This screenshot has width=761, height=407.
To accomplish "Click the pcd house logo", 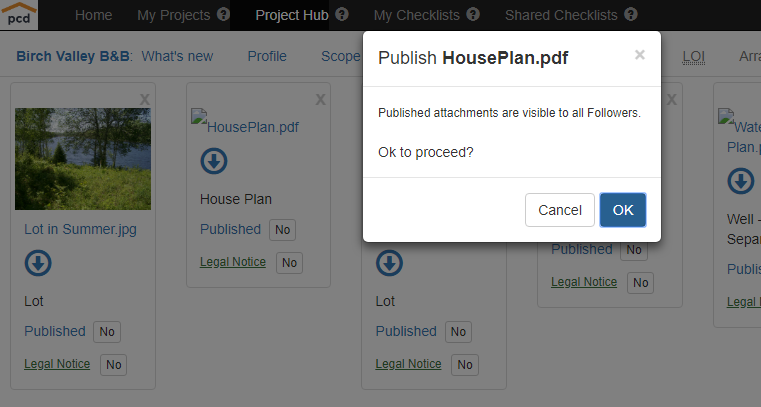I will 19,15.
